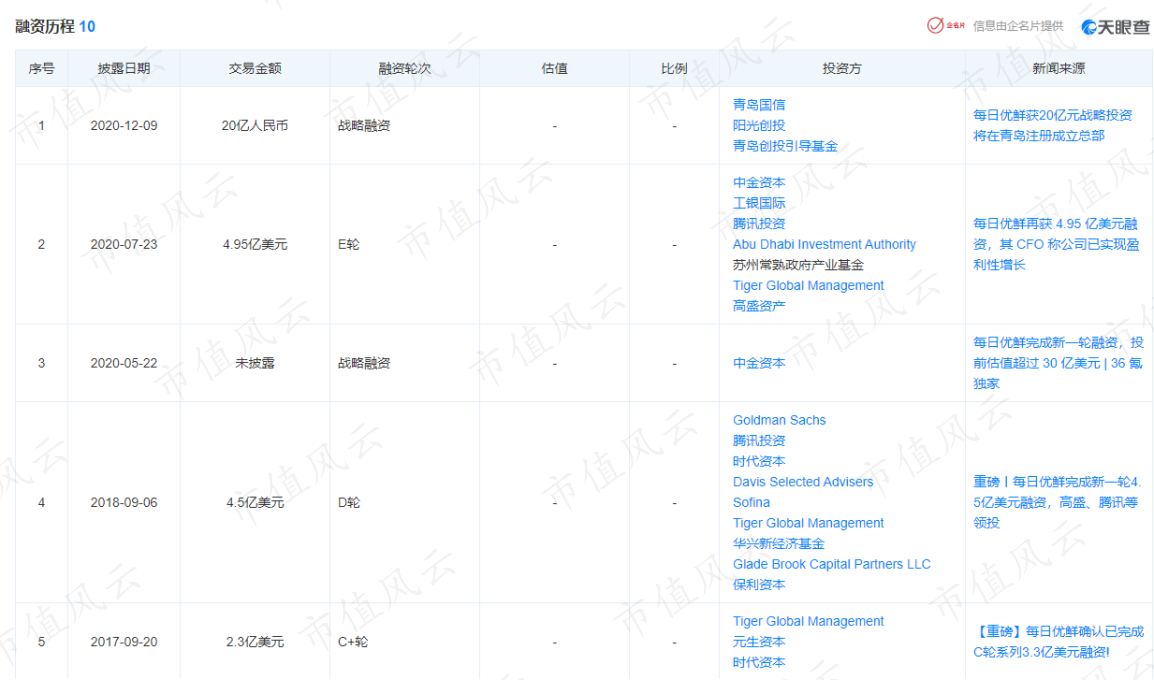Click the 新闻来源 column header
The height and width of the screenshot is (680, 1154).
1058,68
